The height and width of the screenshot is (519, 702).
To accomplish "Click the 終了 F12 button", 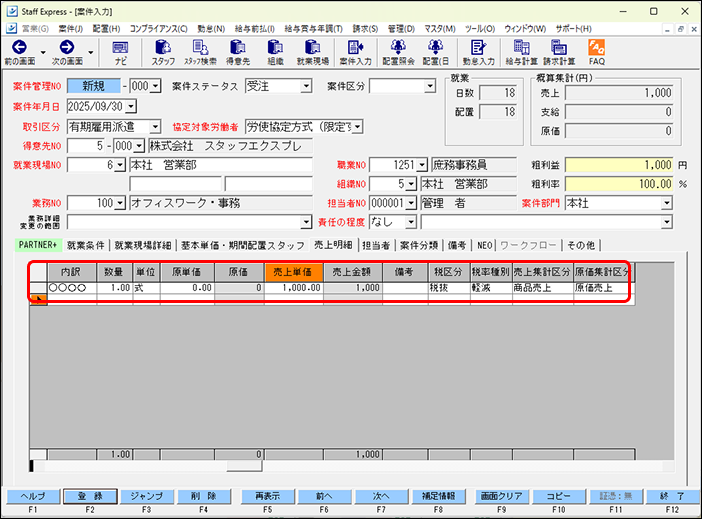I will [672, 496].
